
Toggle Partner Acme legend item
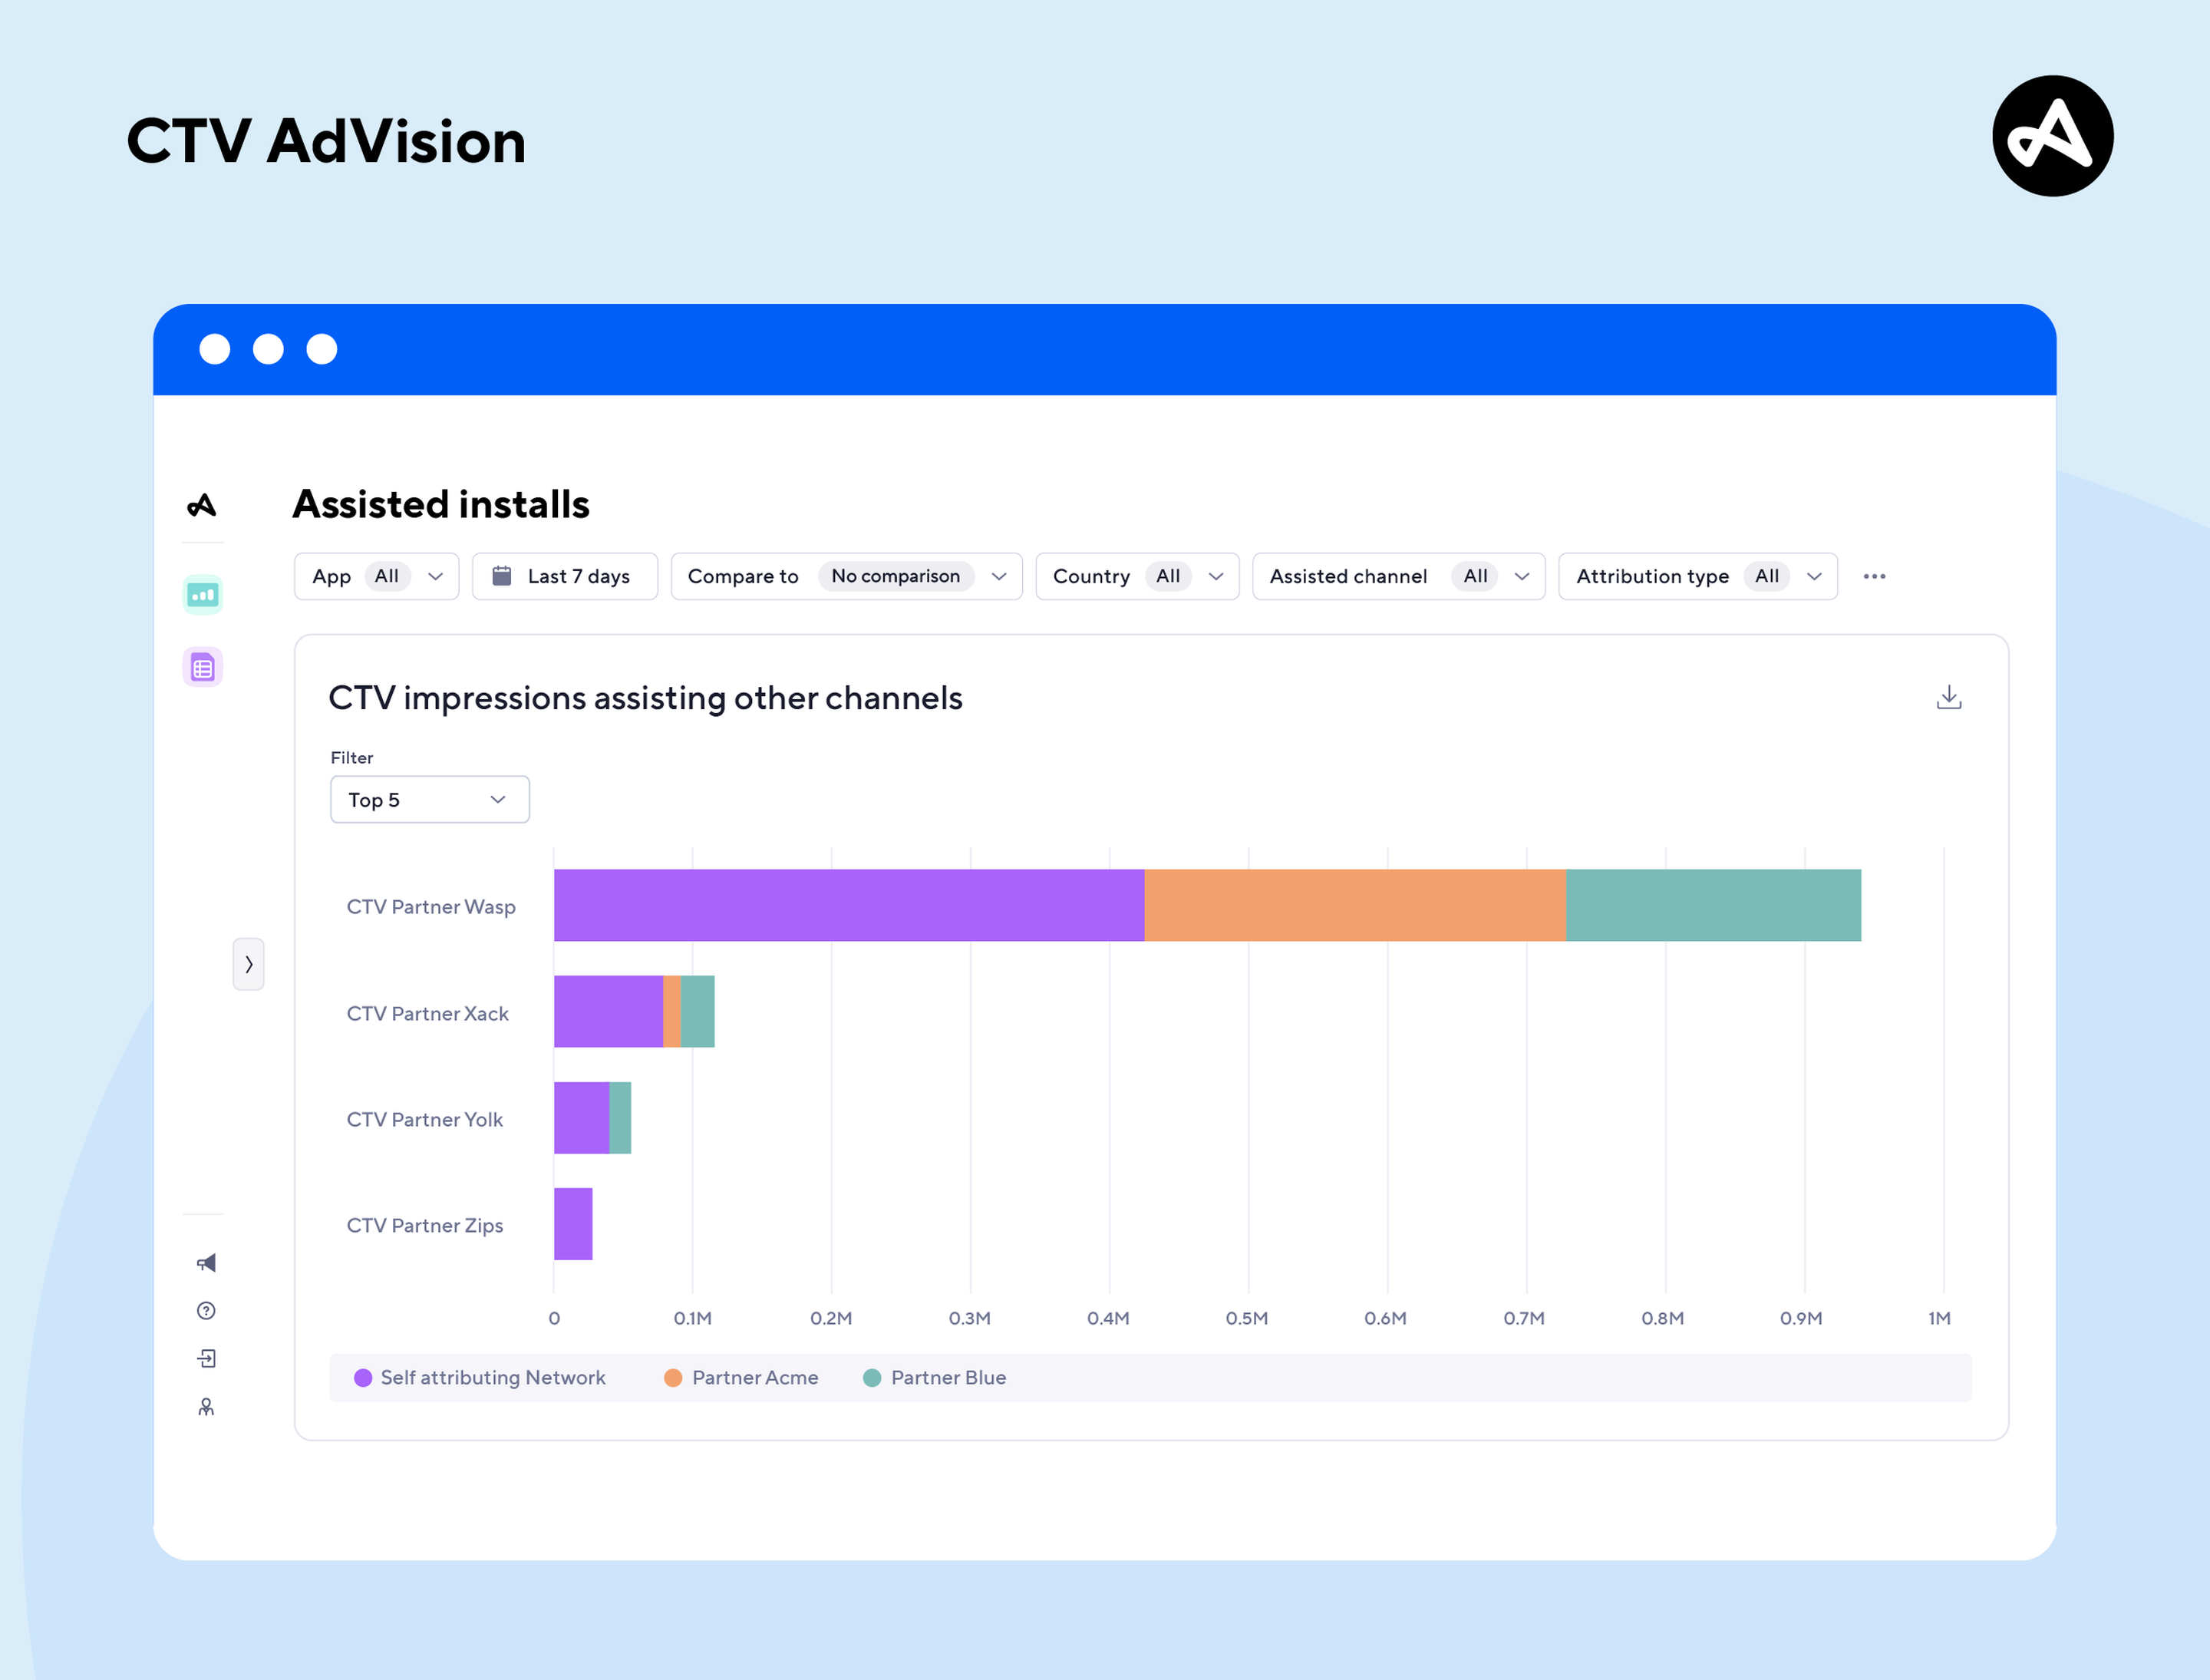[x=741, y=1377]
